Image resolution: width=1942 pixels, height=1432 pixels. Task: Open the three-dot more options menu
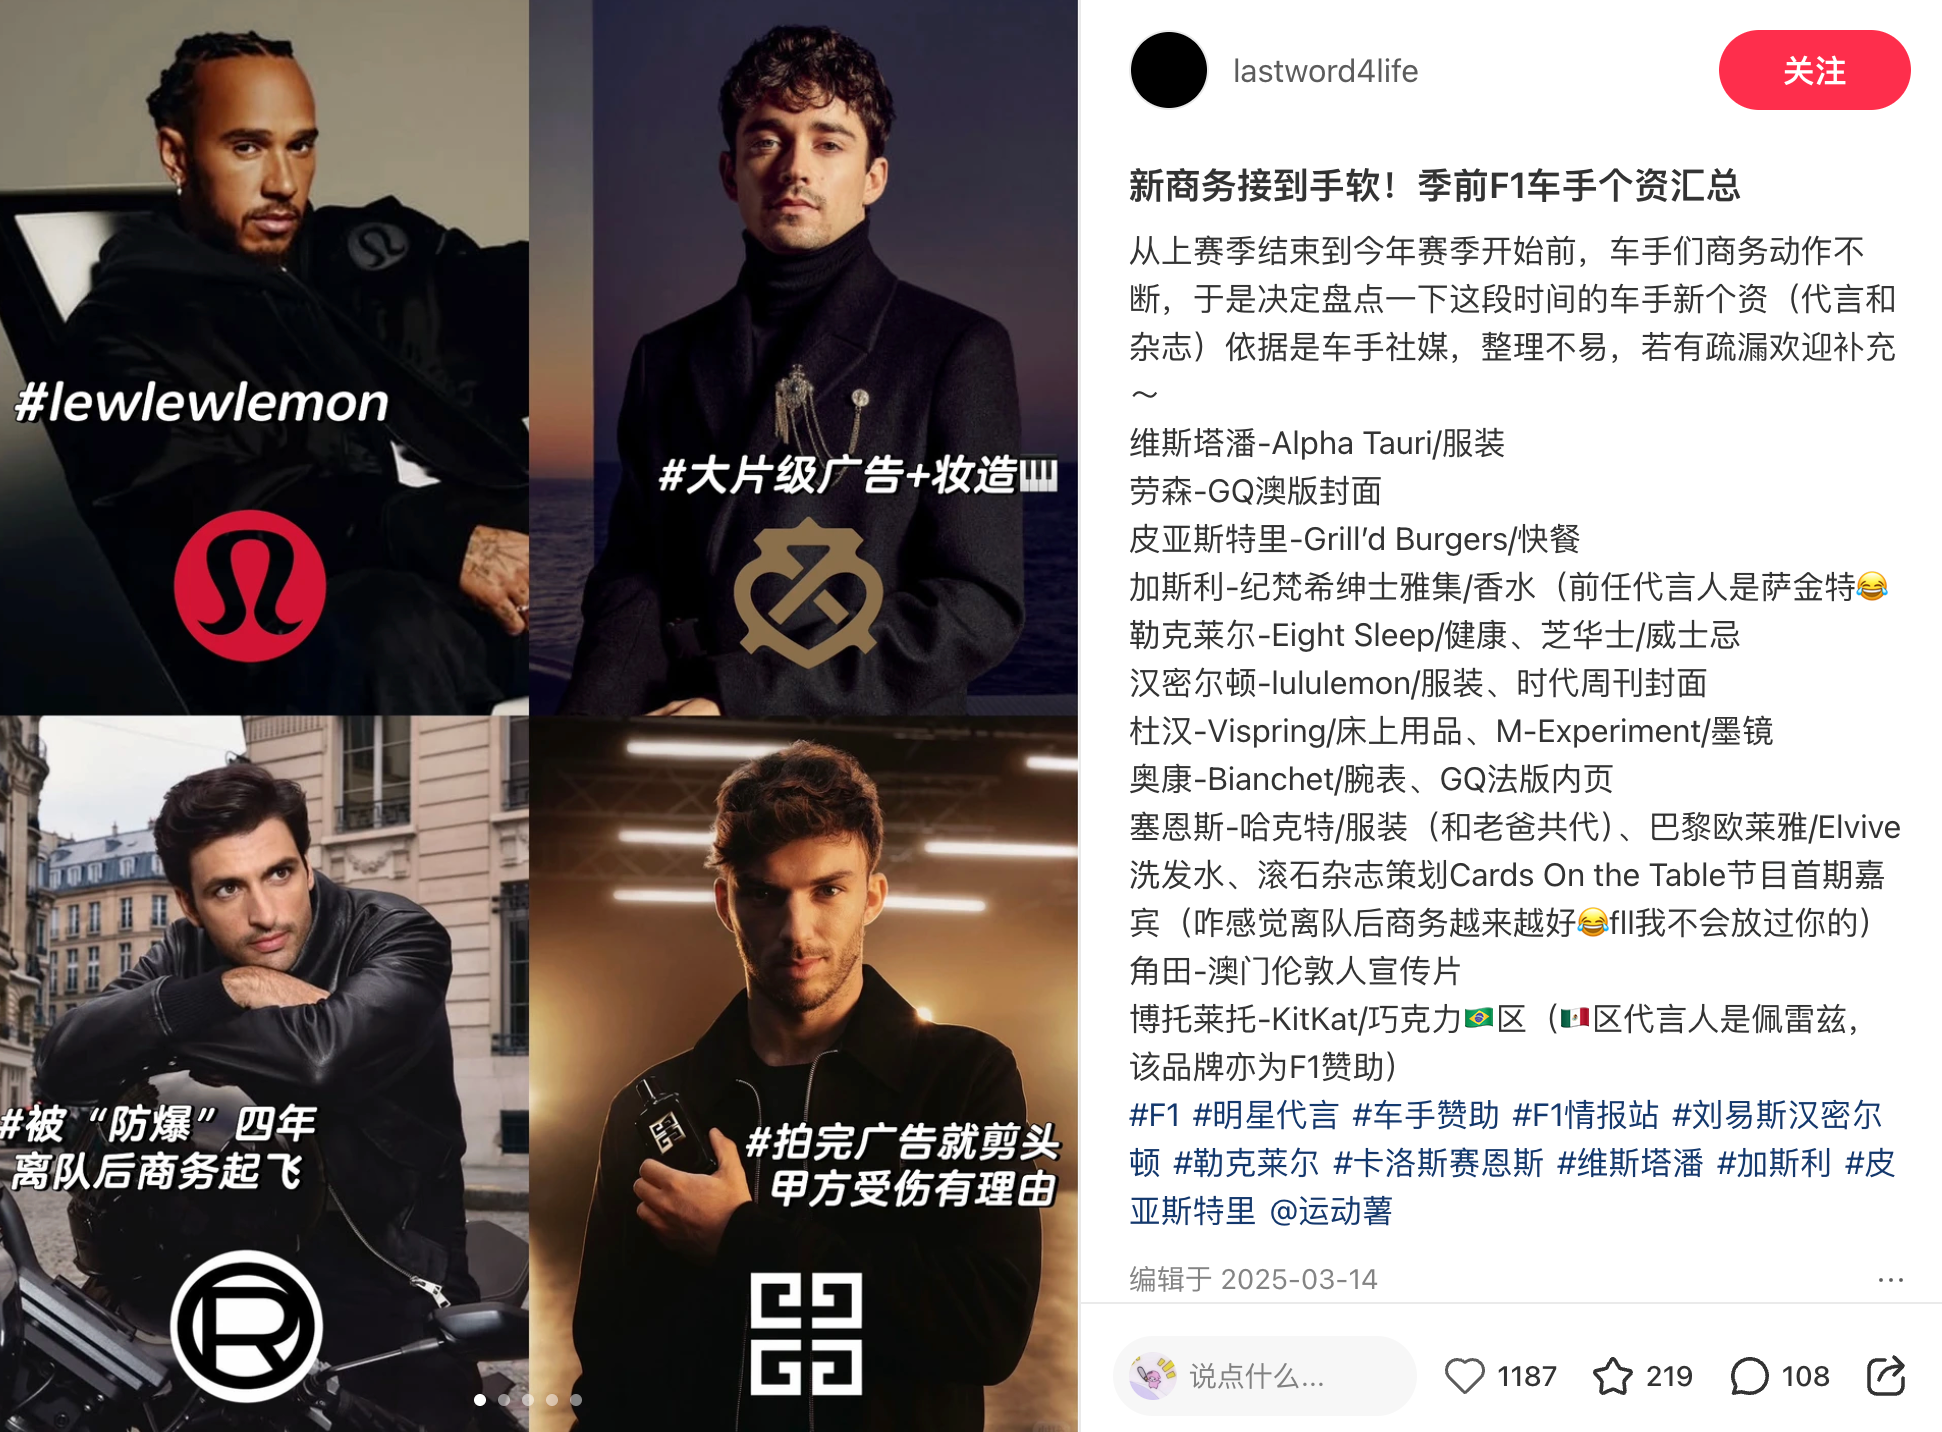click(1890, 1279)
